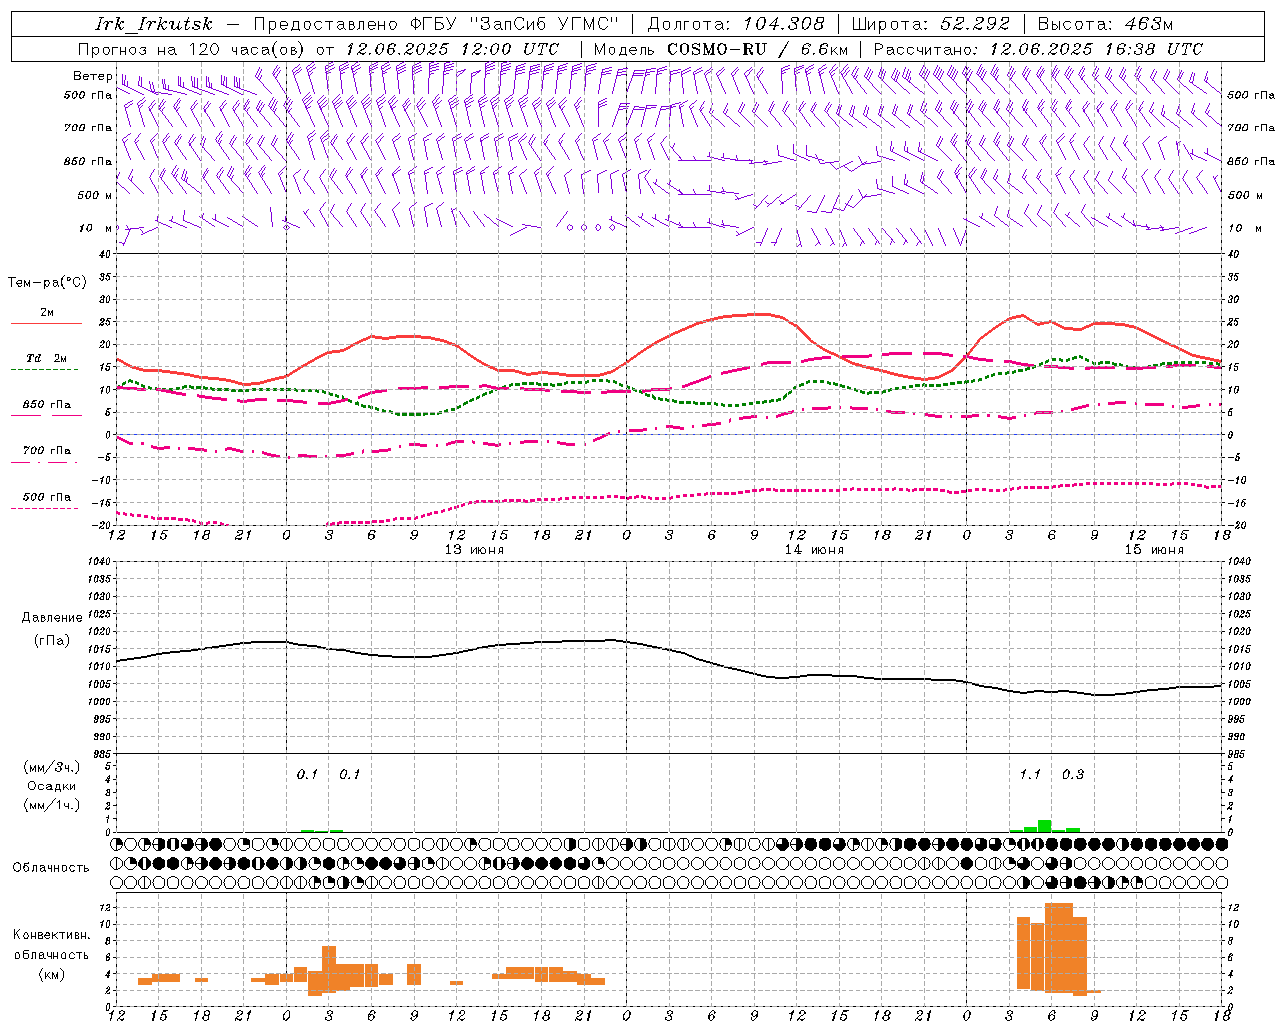Click the "Давление" pressure panel label
Screen dimensions: 1280x1024
[52, 618]
